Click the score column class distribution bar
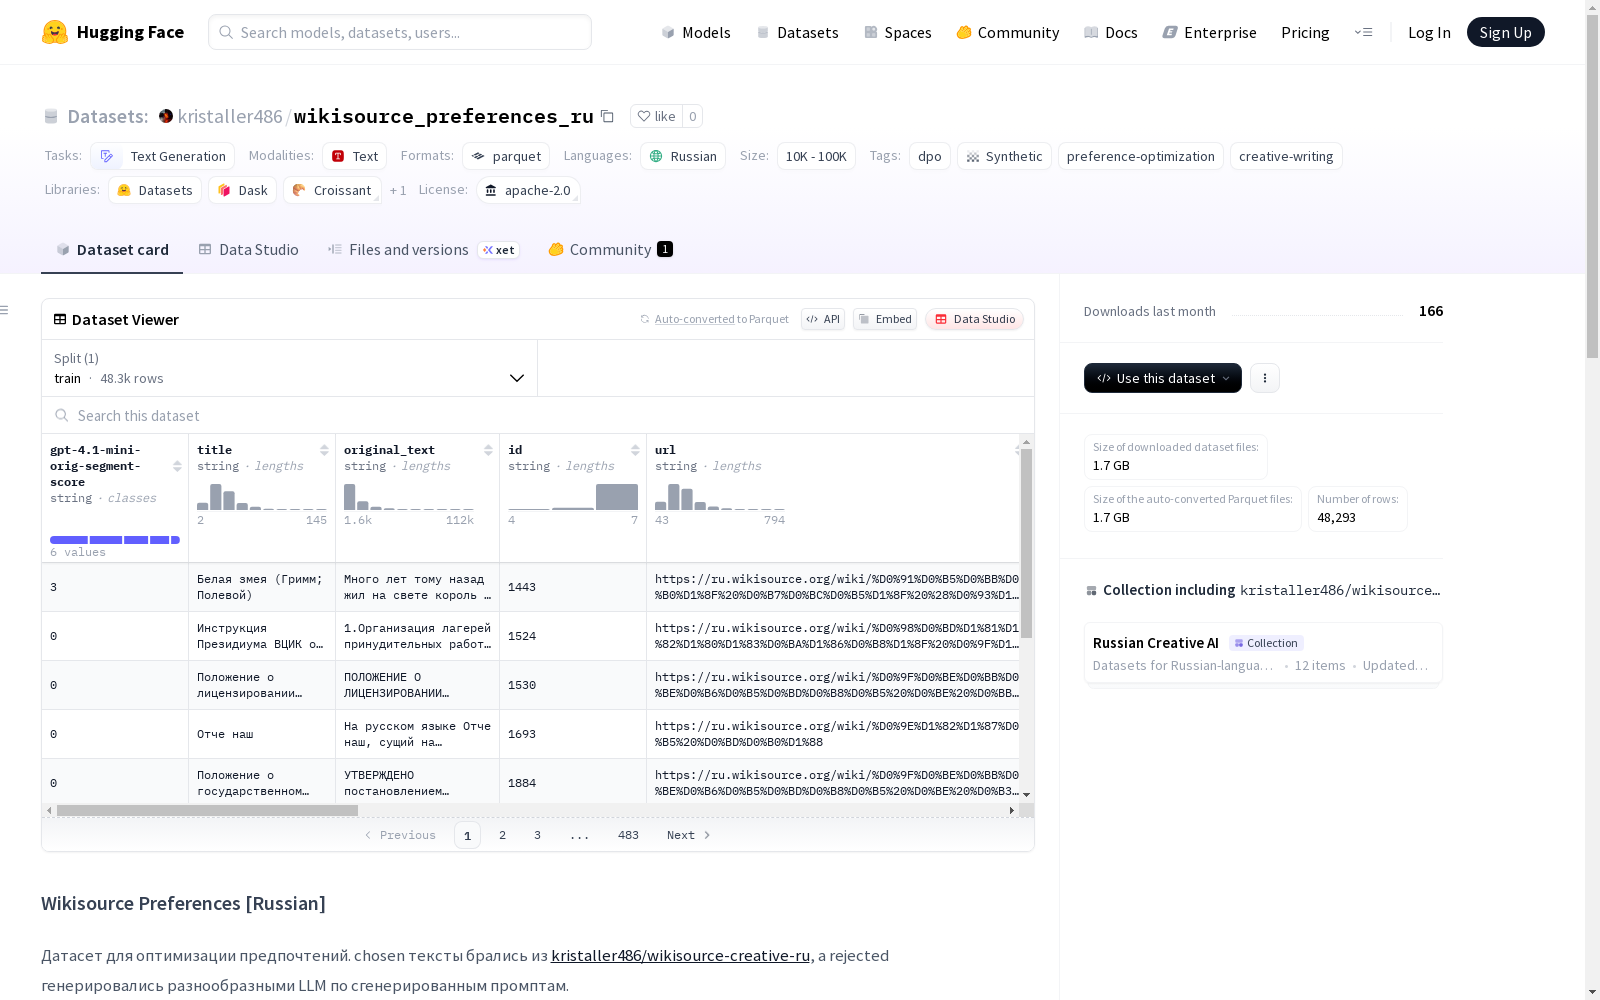This screenshot has width=1600, height=1000. (x=115, y=540)
